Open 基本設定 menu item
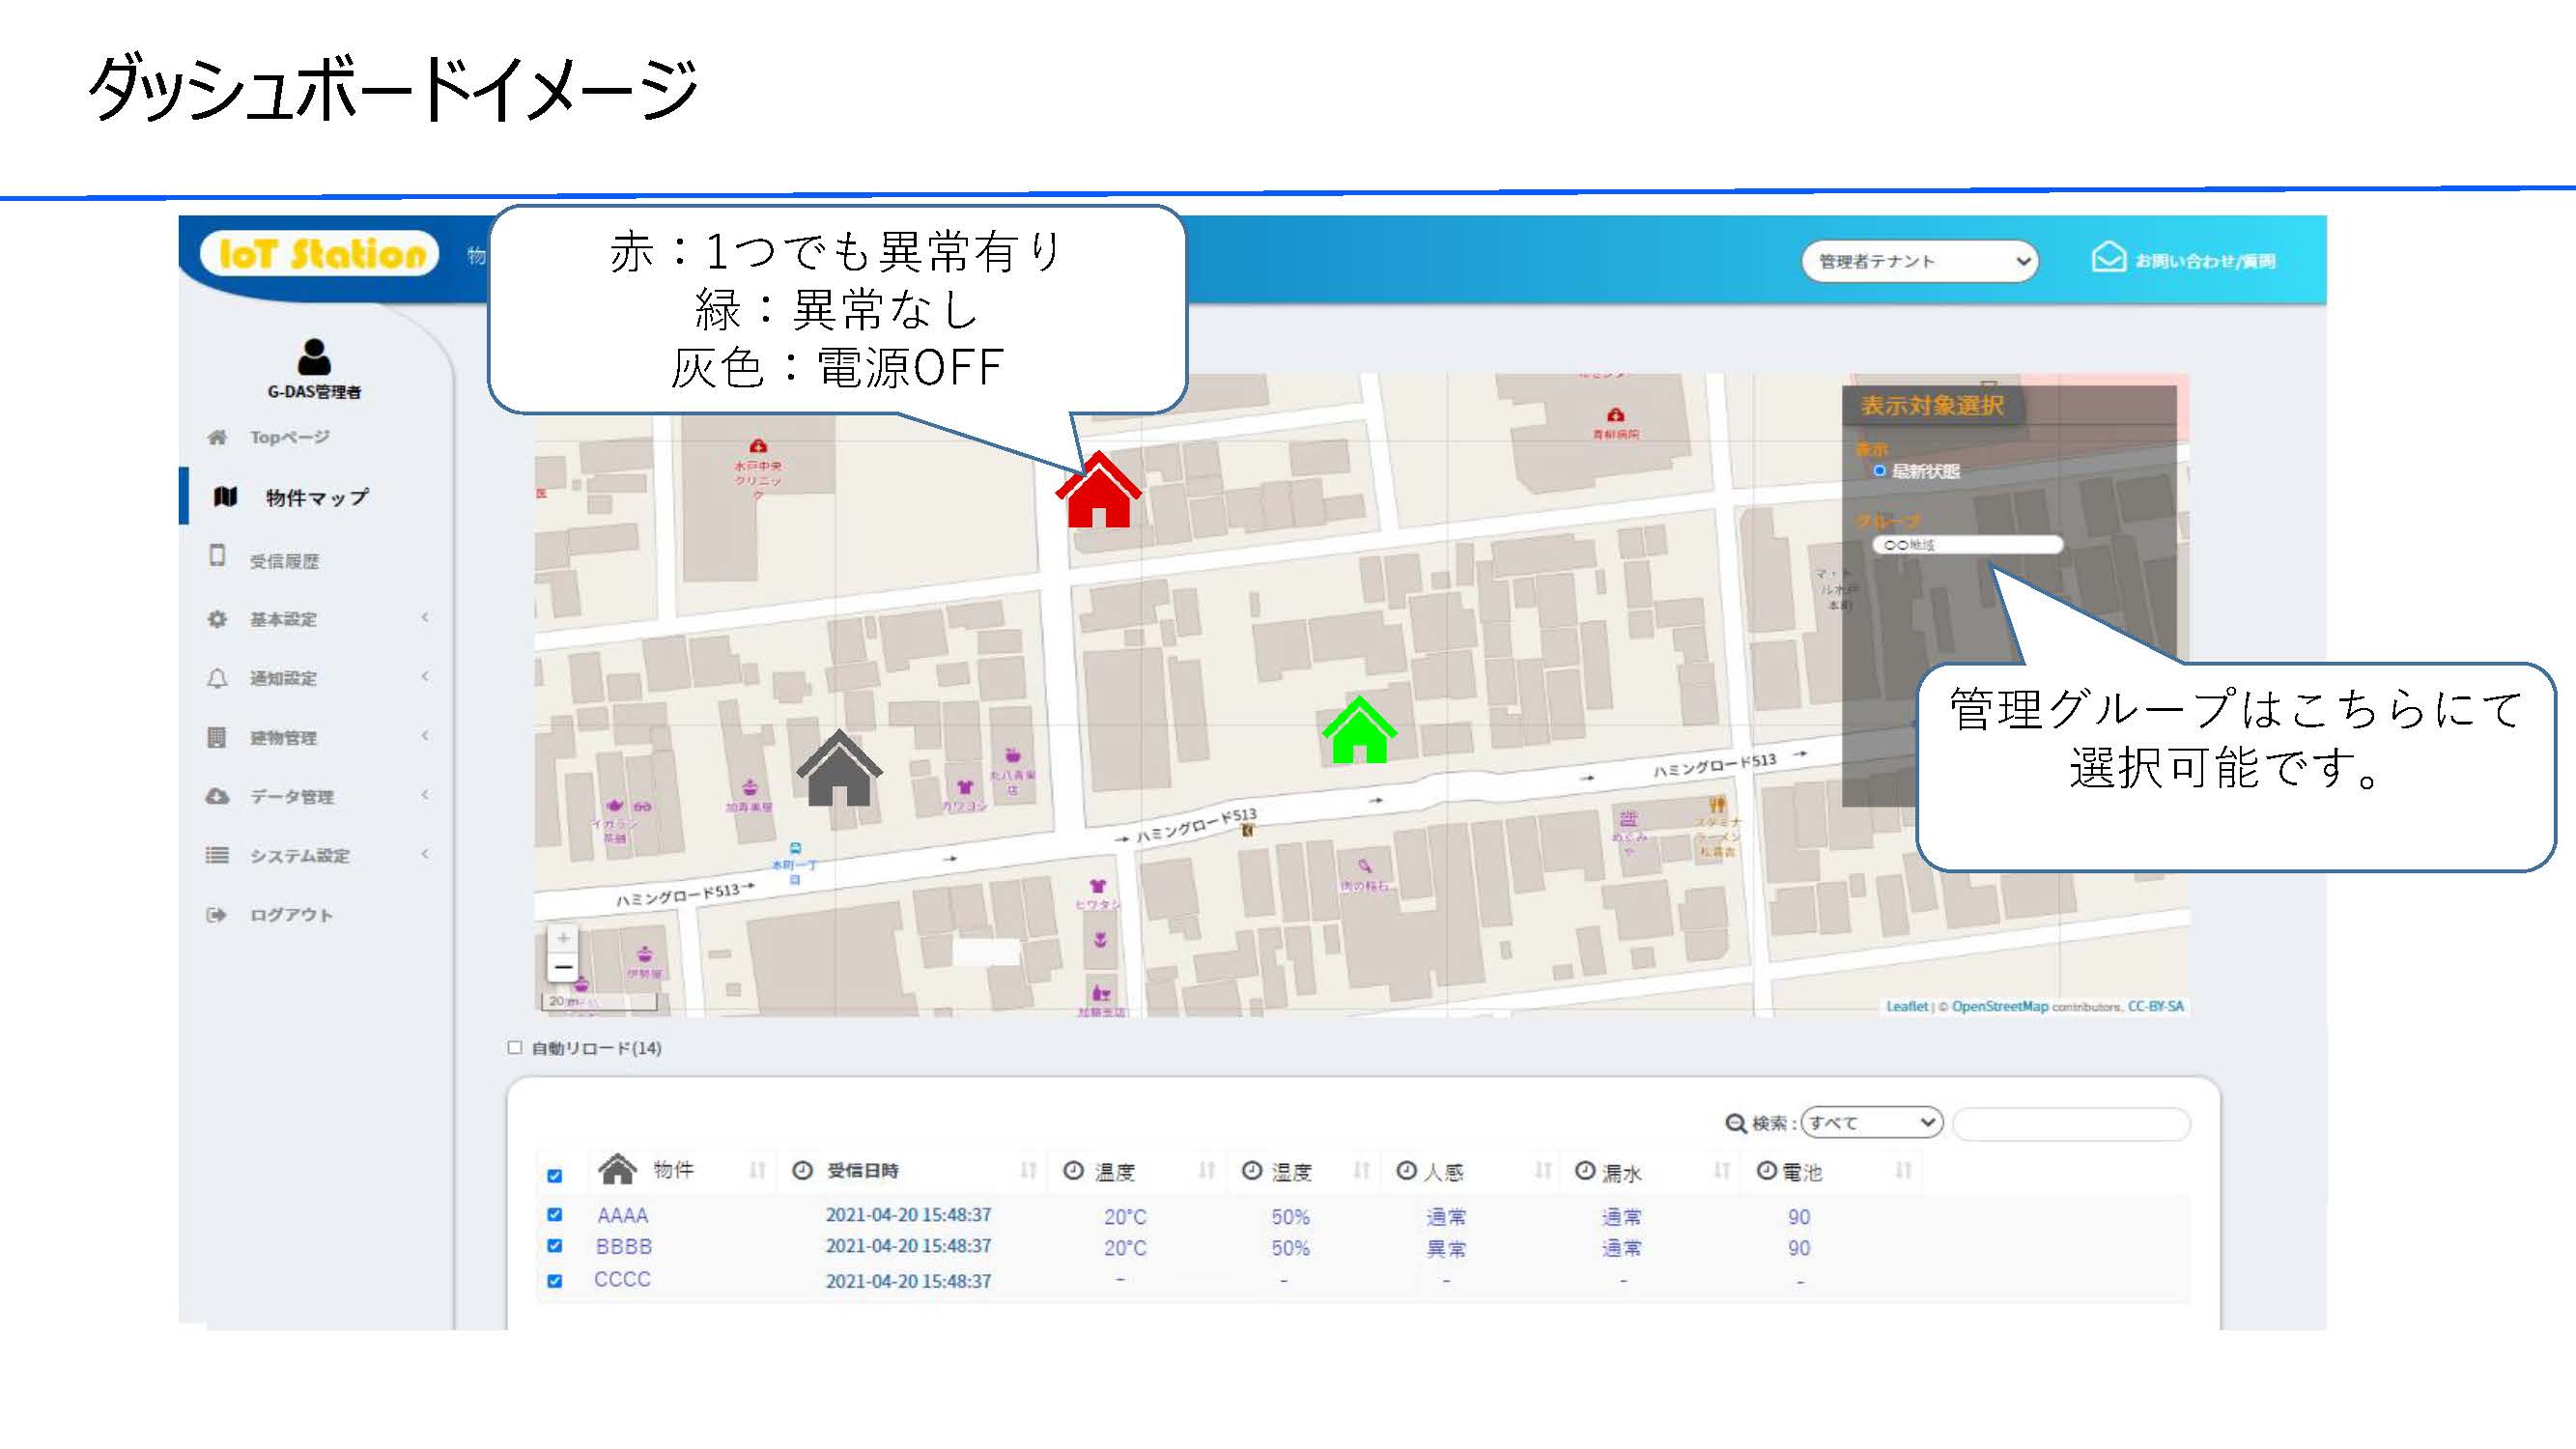 [x=284, y=619]
